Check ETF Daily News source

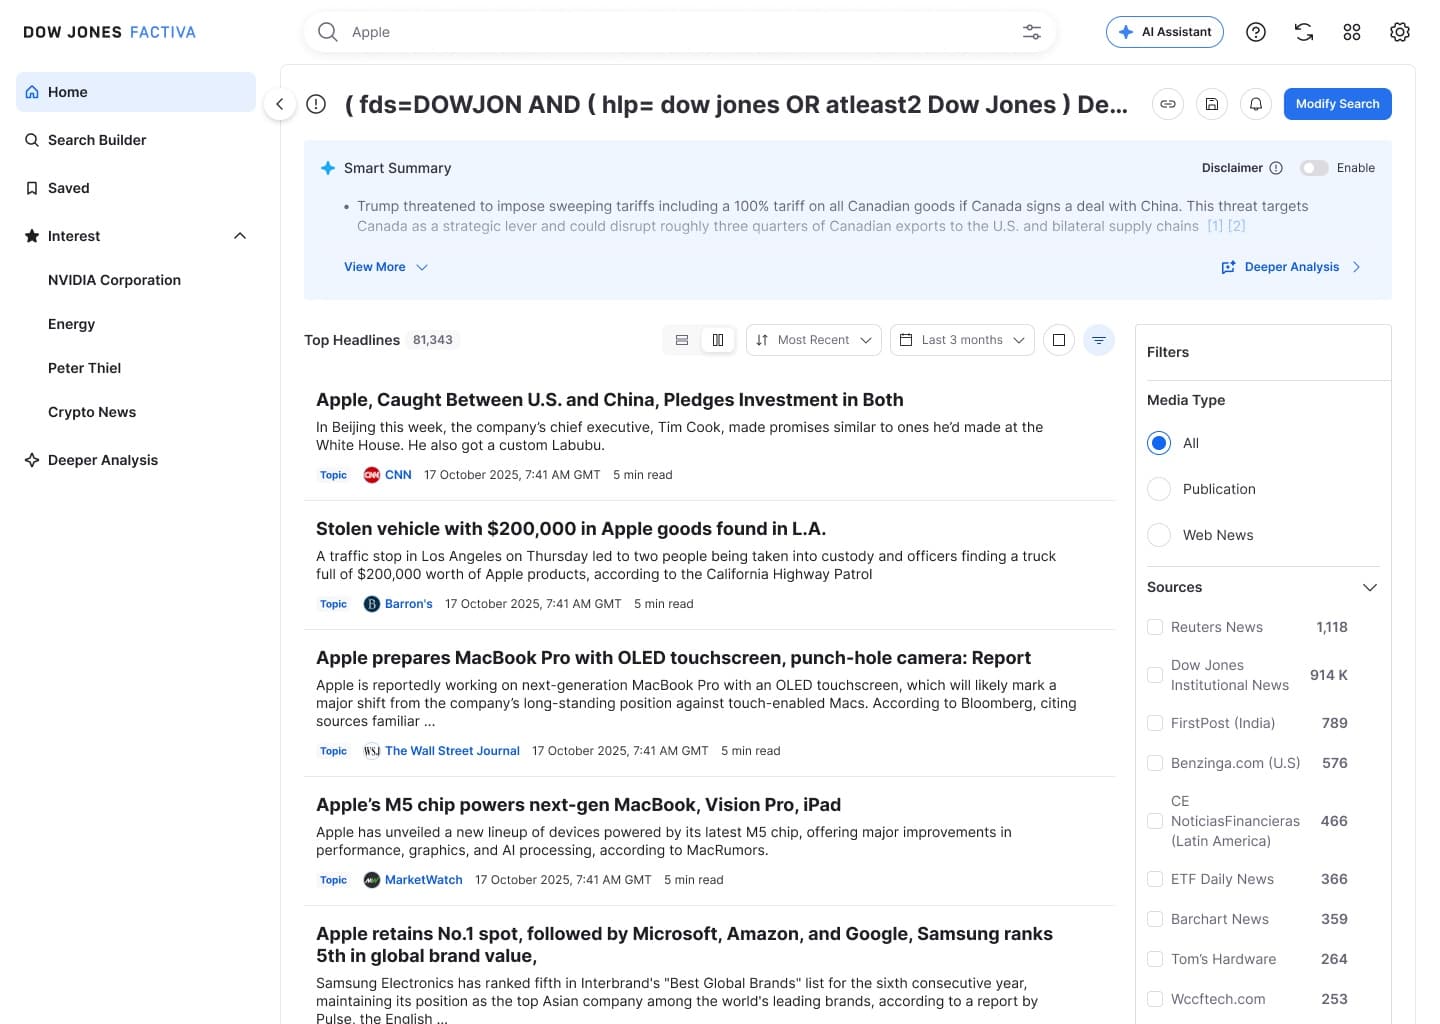point(1155,879)
